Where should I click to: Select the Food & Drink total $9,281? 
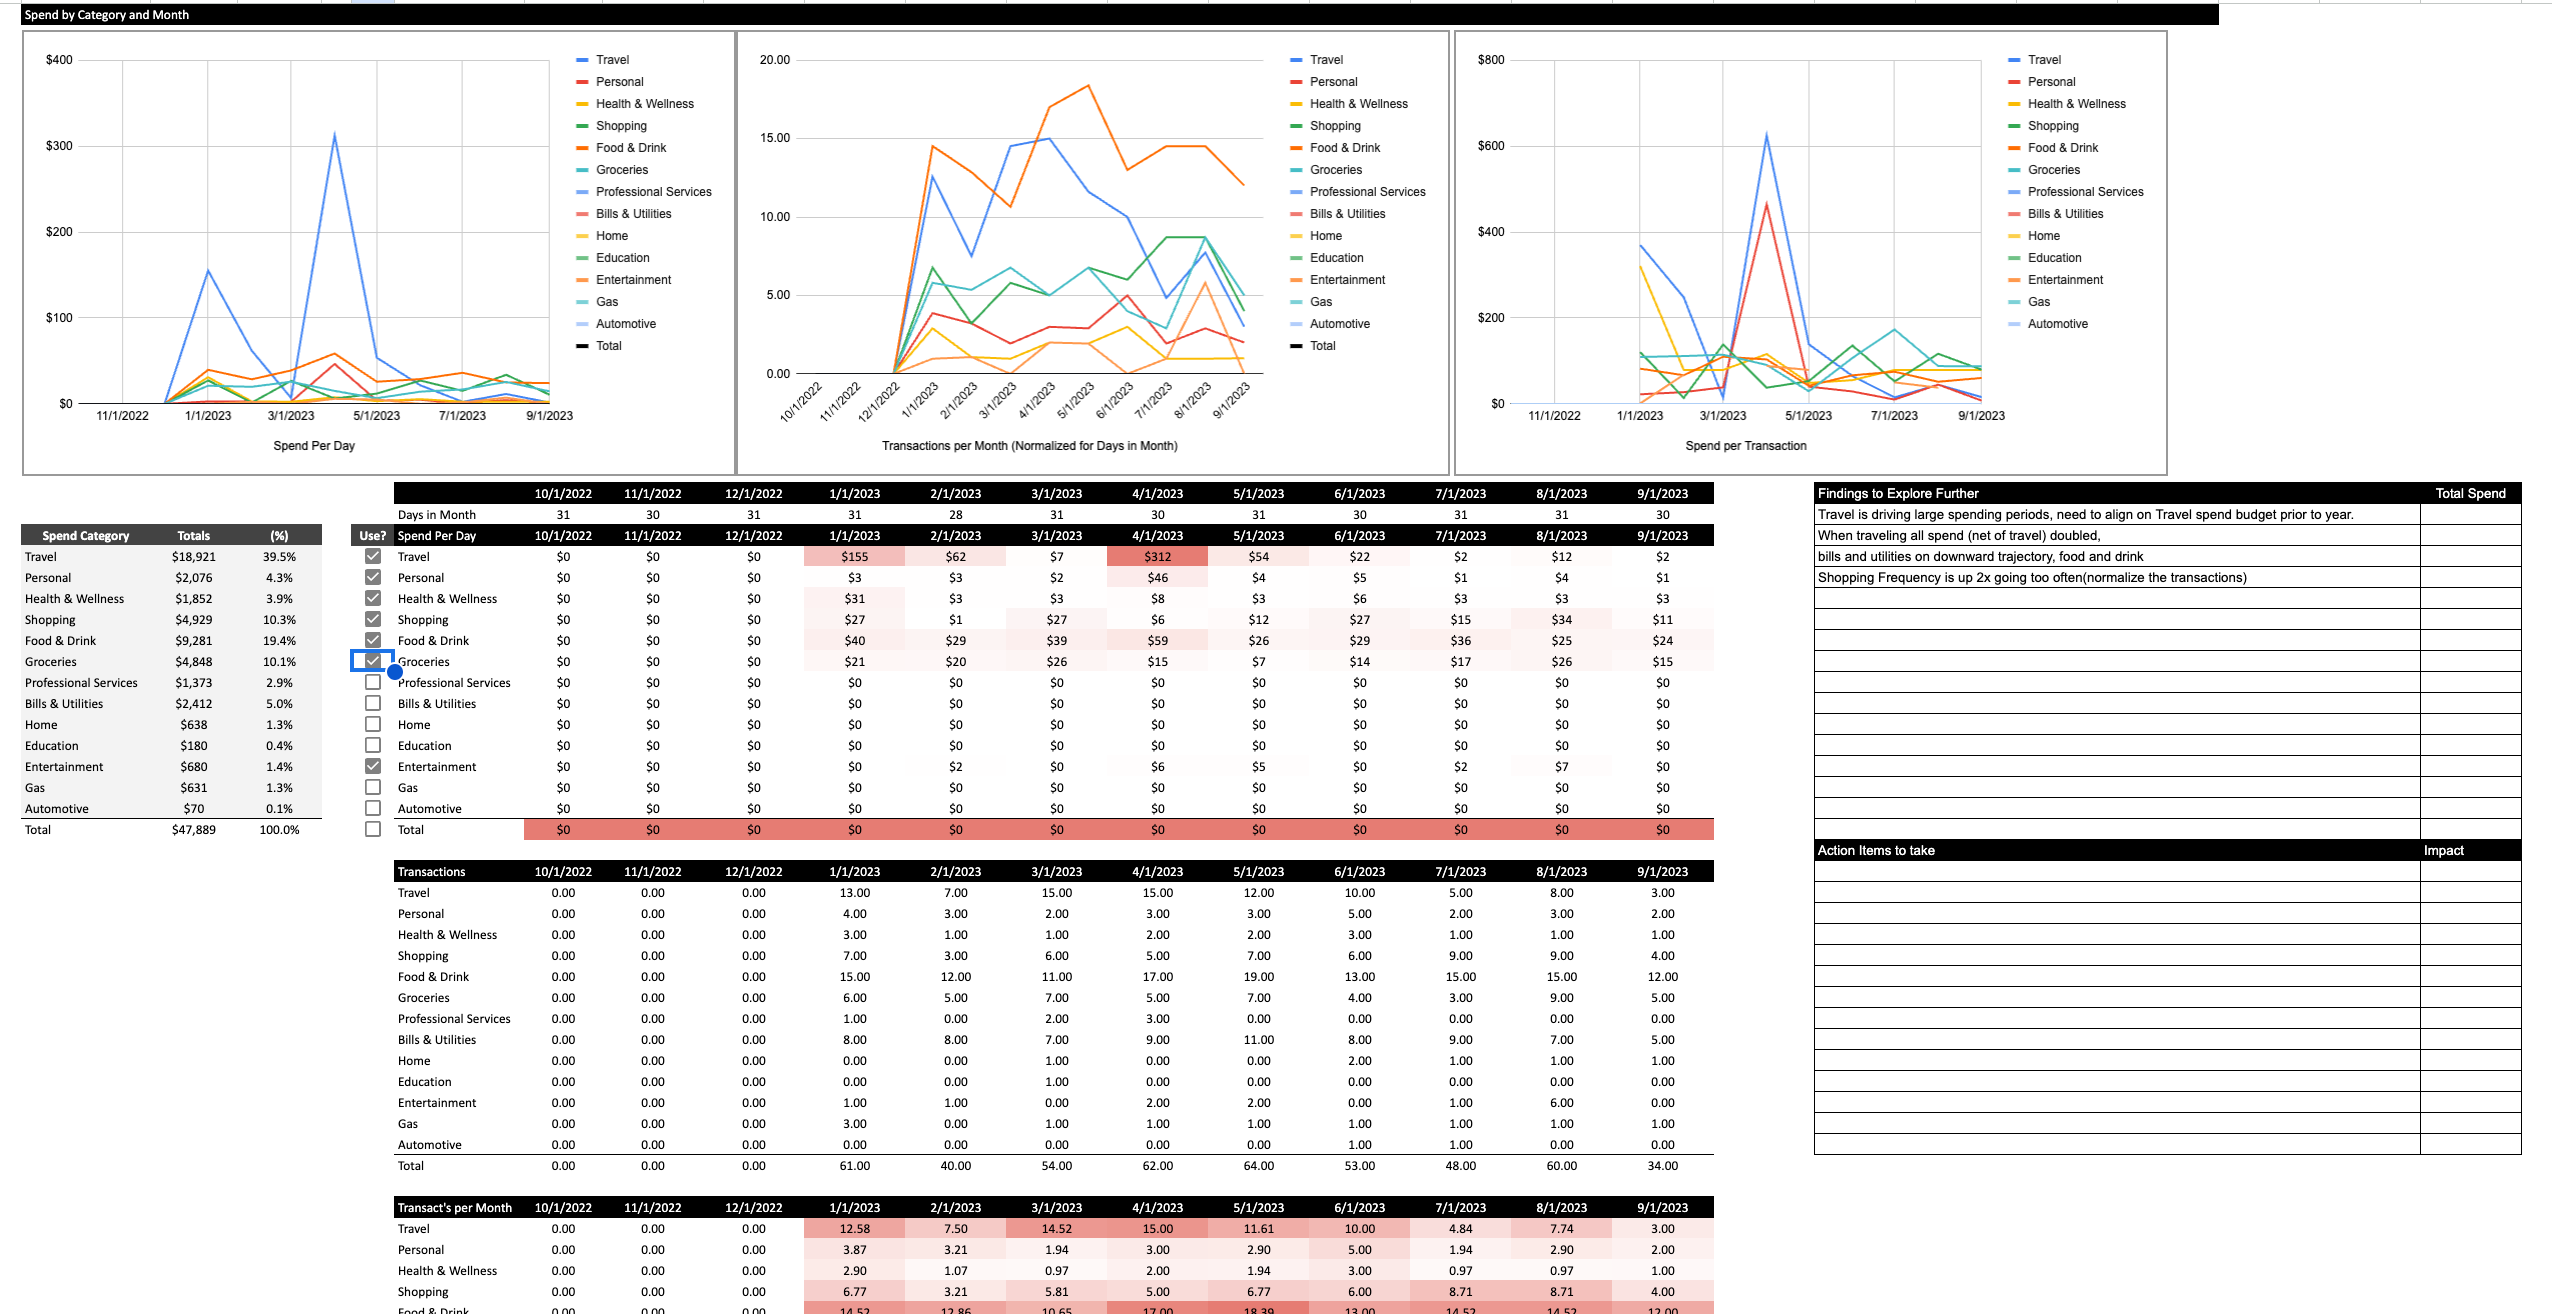193,640
